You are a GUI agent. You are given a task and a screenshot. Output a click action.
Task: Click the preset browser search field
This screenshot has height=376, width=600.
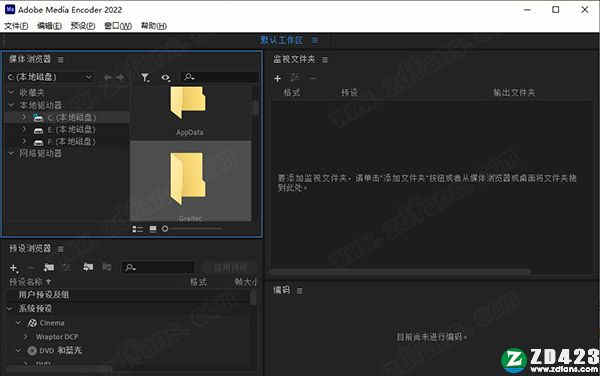[x=157, y=268]
